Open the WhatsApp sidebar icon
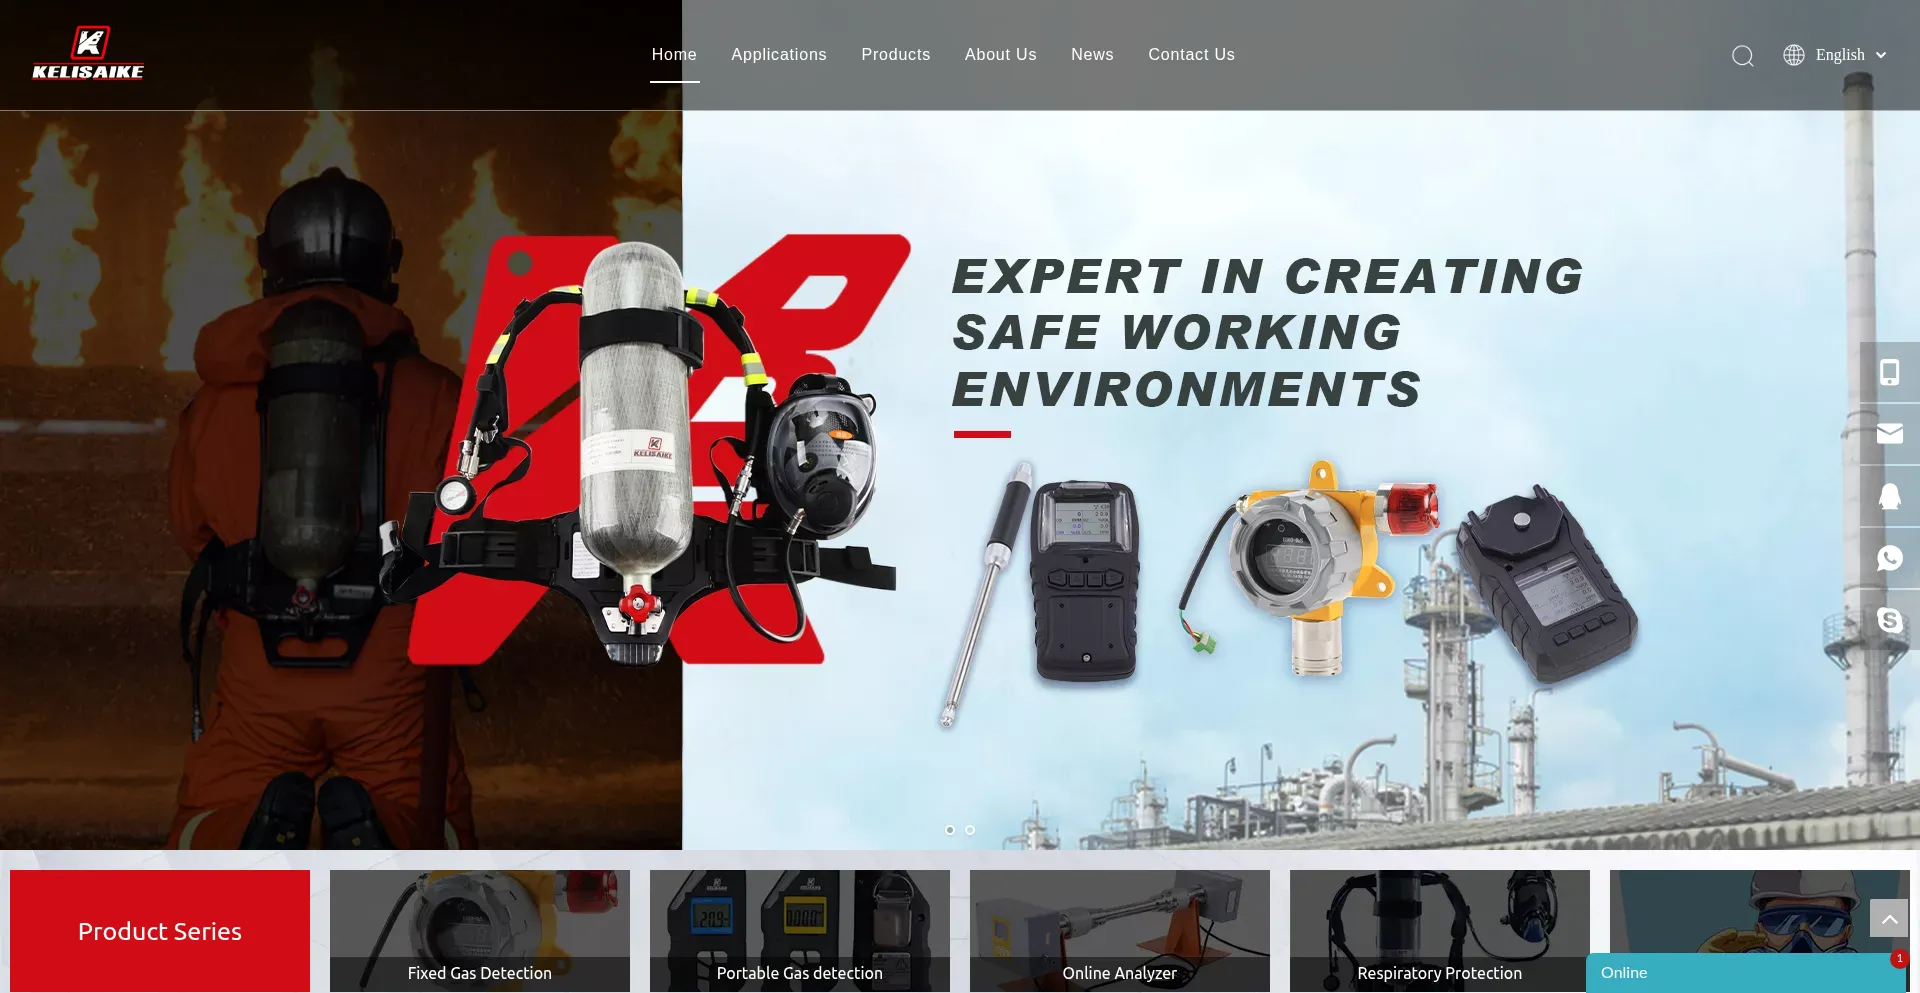 [x=1889, y=558]
